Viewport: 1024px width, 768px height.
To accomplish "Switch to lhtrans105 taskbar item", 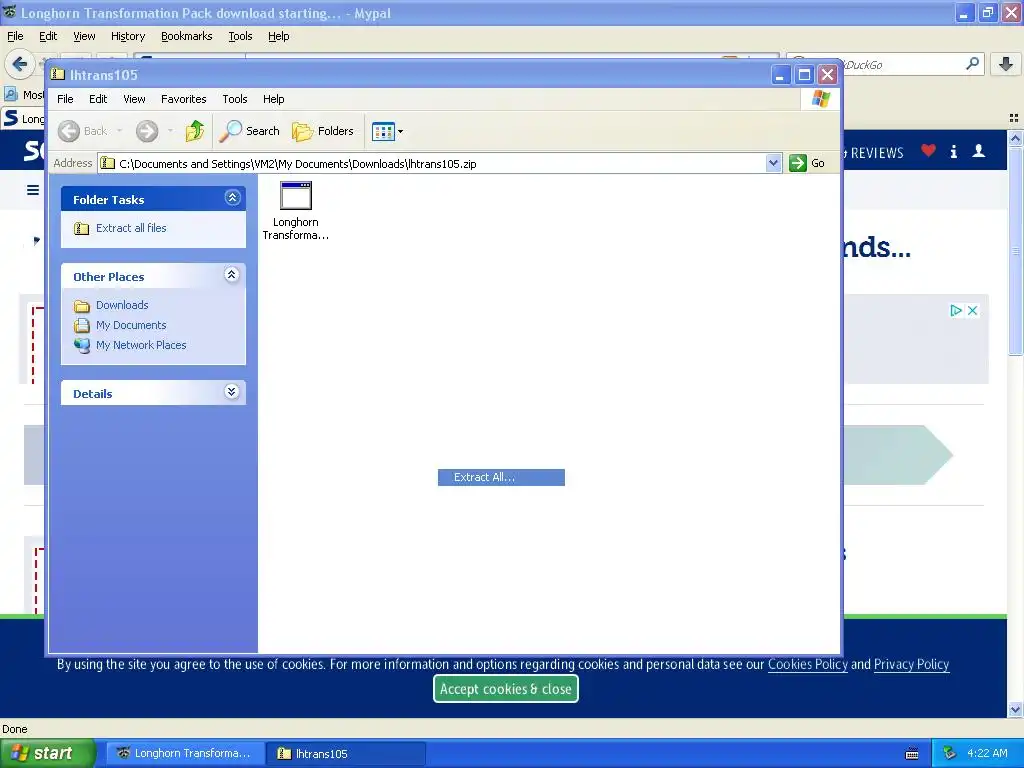I will tap(346, 753).
